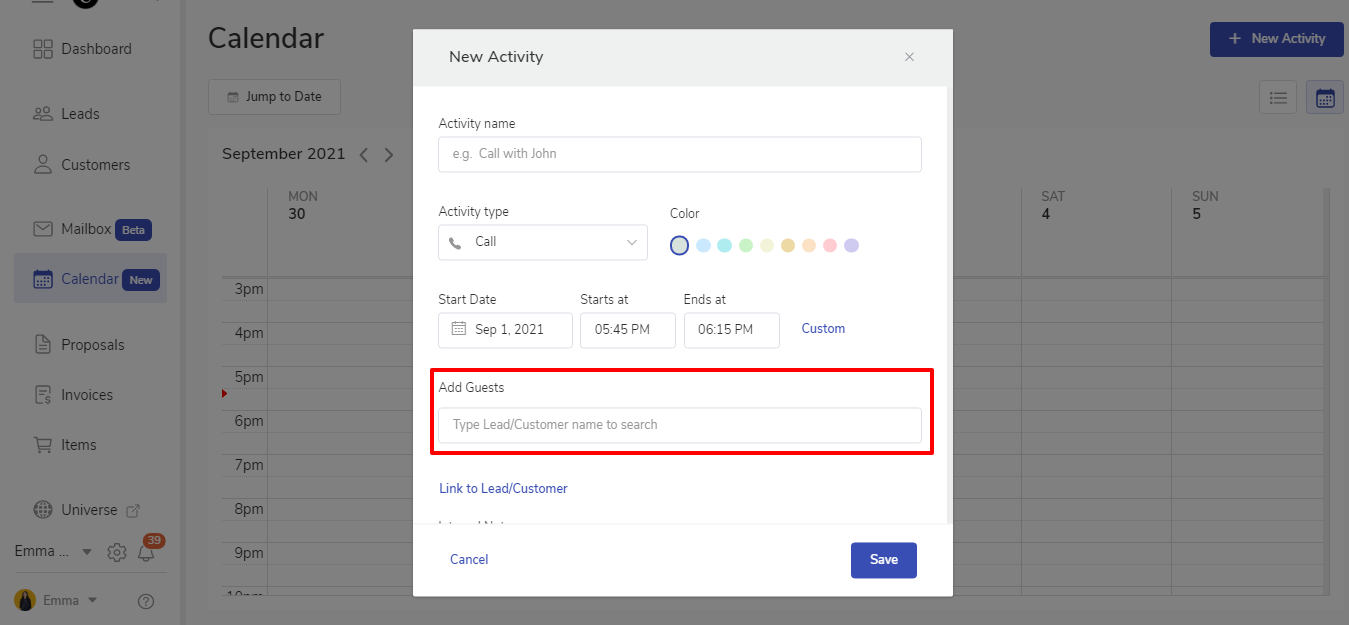The width and height of the screenshot is (1349, 625).
Task: Go to next month arrow
Action: pos(389,155)
